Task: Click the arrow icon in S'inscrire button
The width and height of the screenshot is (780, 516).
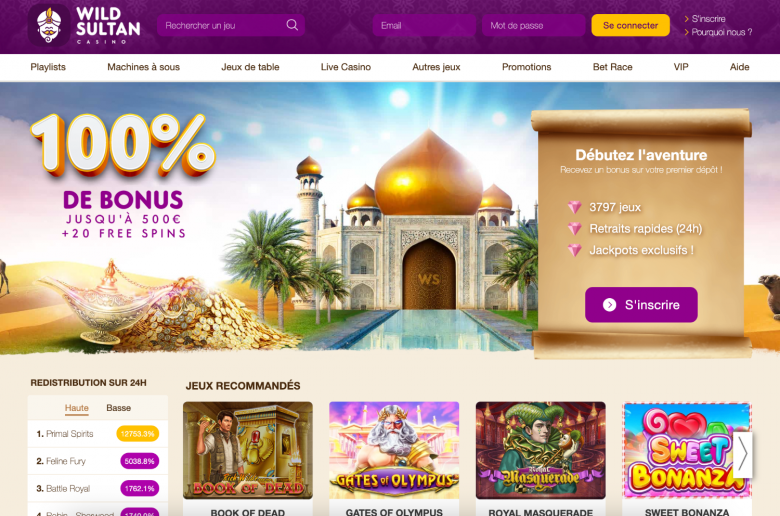Action: [609, 305]
